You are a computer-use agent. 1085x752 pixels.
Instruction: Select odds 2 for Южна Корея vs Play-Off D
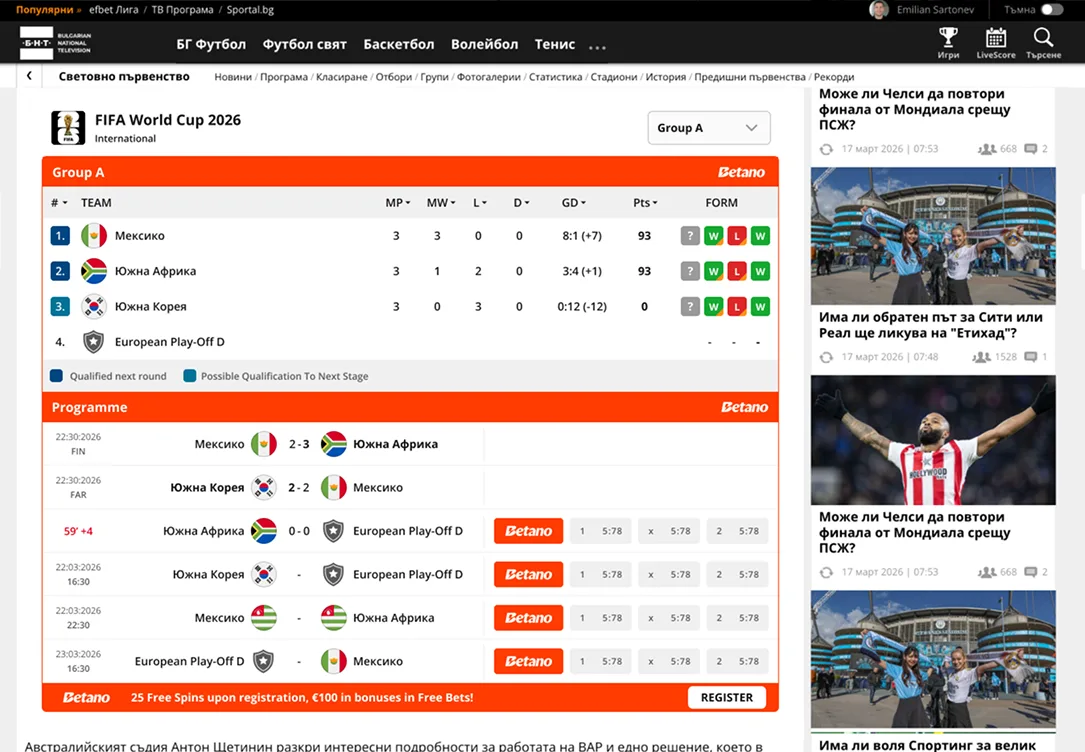(x=737, y=574)
